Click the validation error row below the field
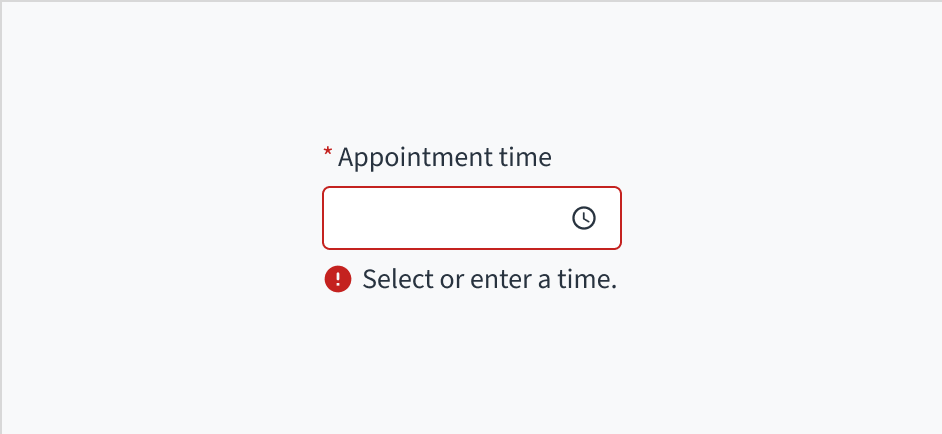The width and height of the screenshot is (942, 434). pyautogui.click(x=471, y=279)
